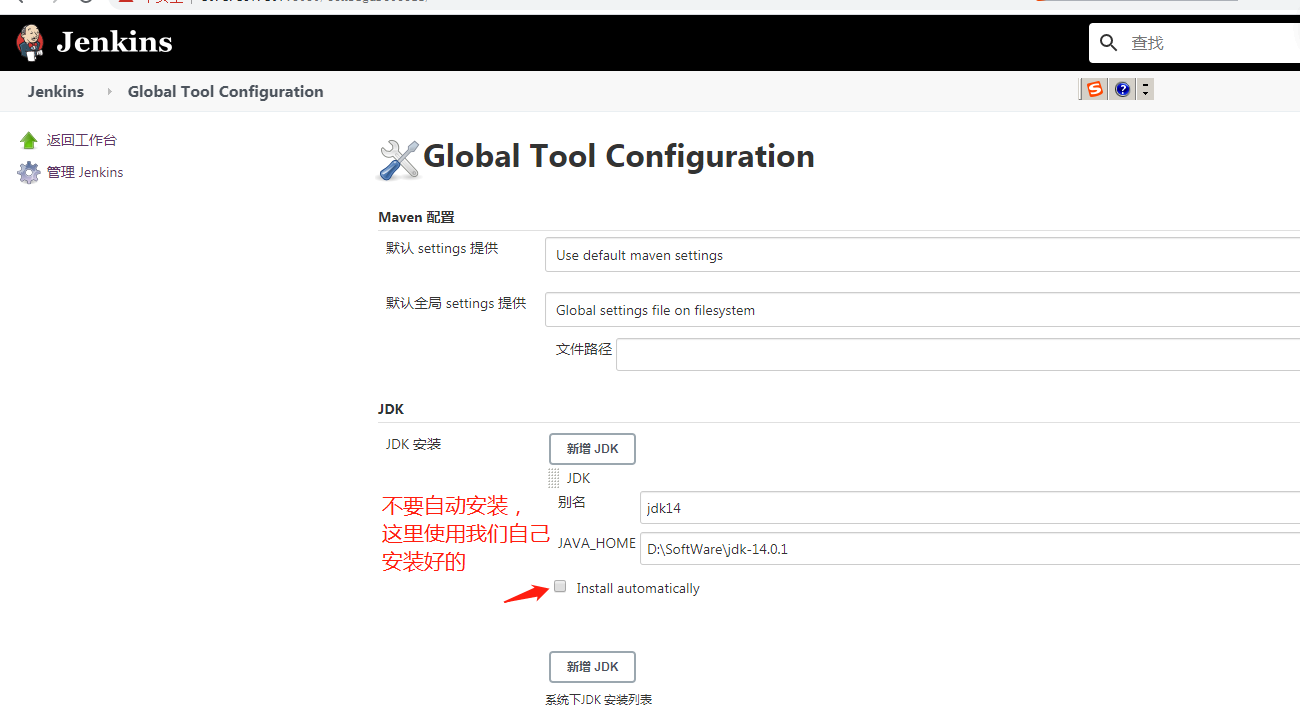Open the default settings provider dropdown

922,255
